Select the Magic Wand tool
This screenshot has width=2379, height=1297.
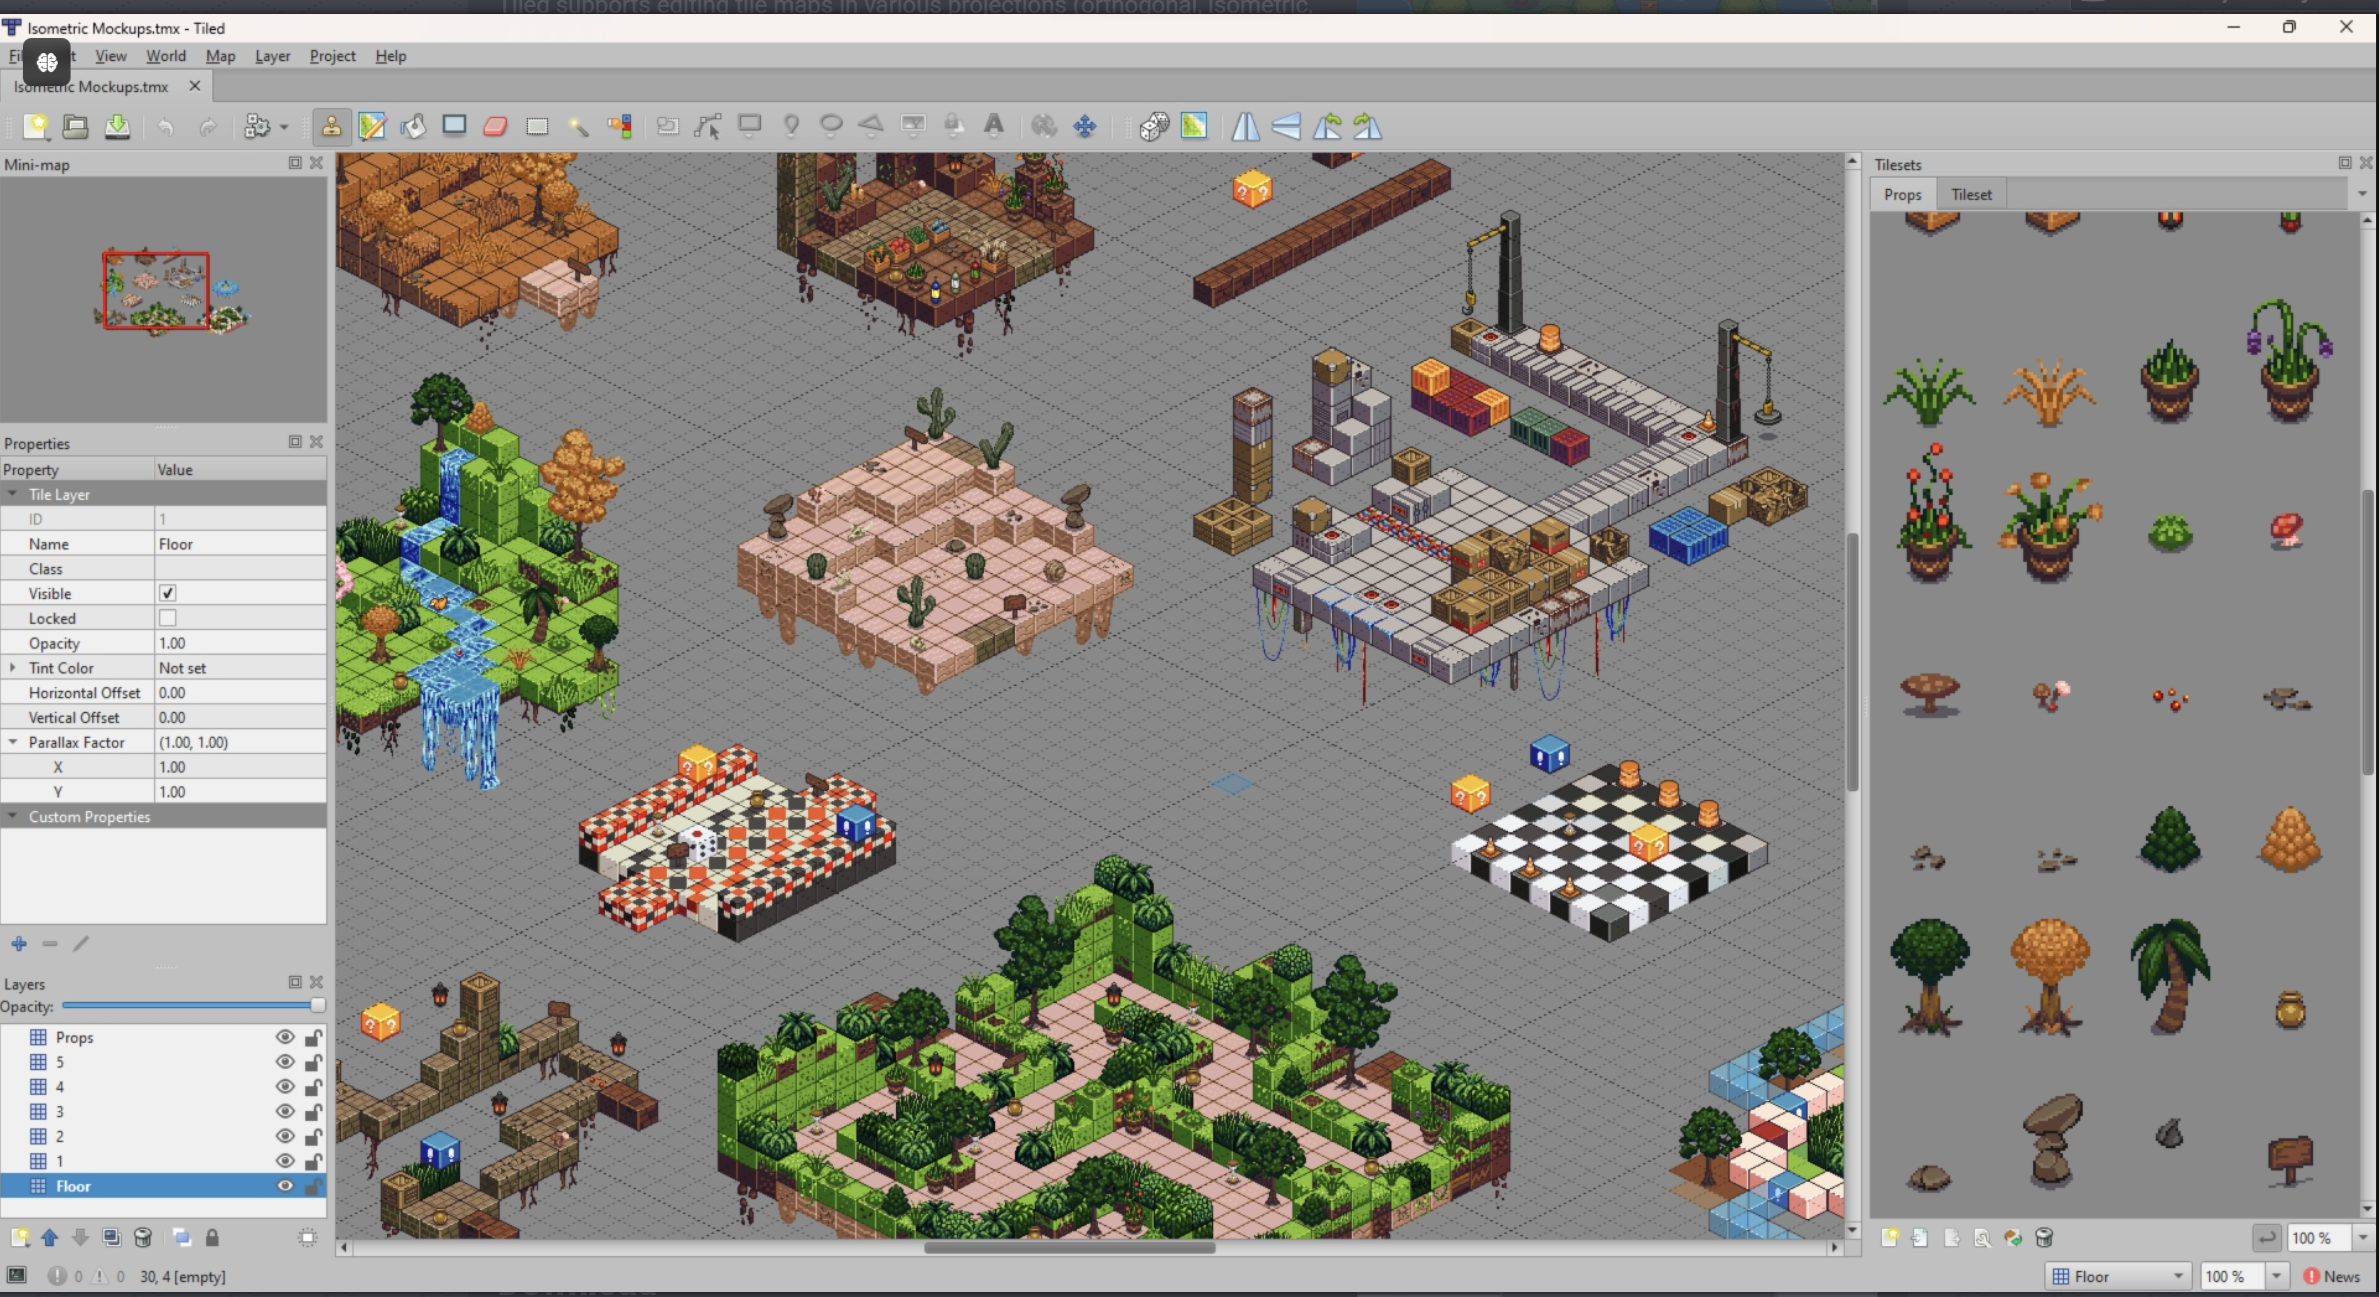tap(578, 126)
